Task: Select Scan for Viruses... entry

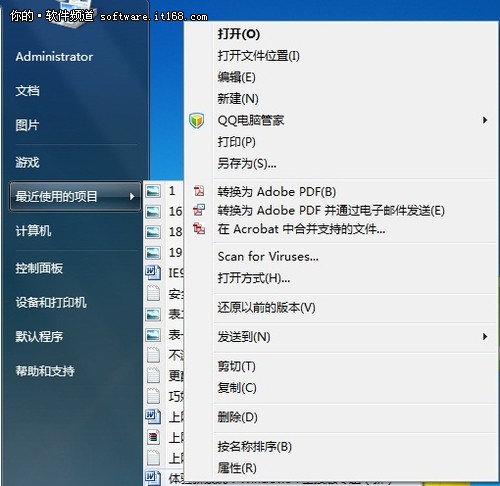Action: pyautogui.click(x=268, y=257)
